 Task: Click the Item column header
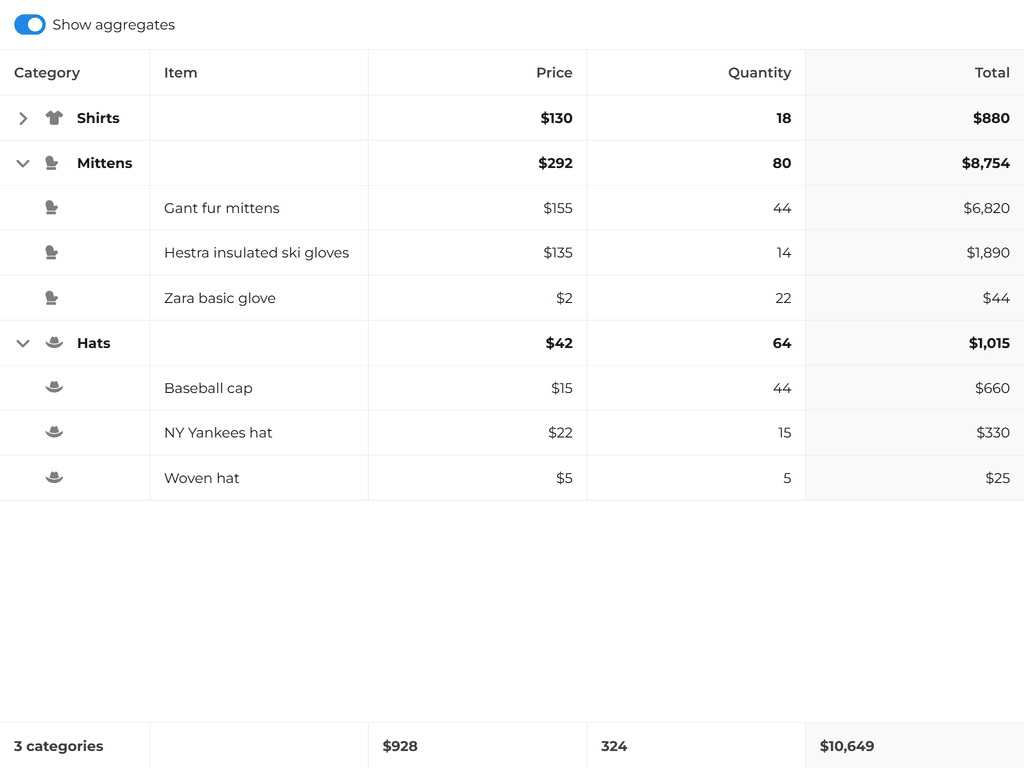point(181,73)
